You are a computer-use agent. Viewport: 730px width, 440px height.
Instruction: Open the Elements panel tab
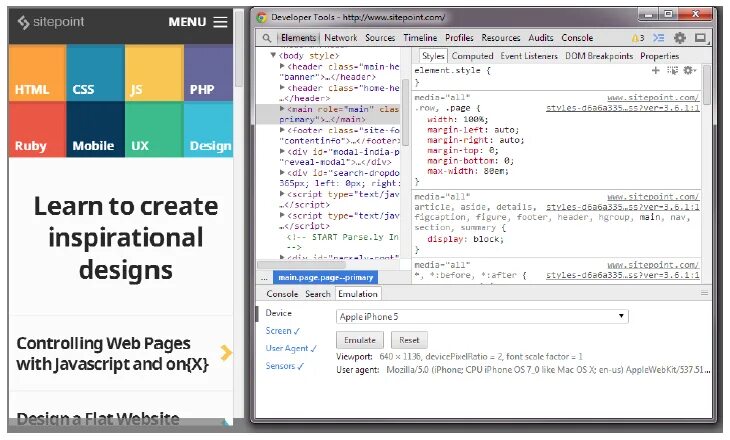298,38
